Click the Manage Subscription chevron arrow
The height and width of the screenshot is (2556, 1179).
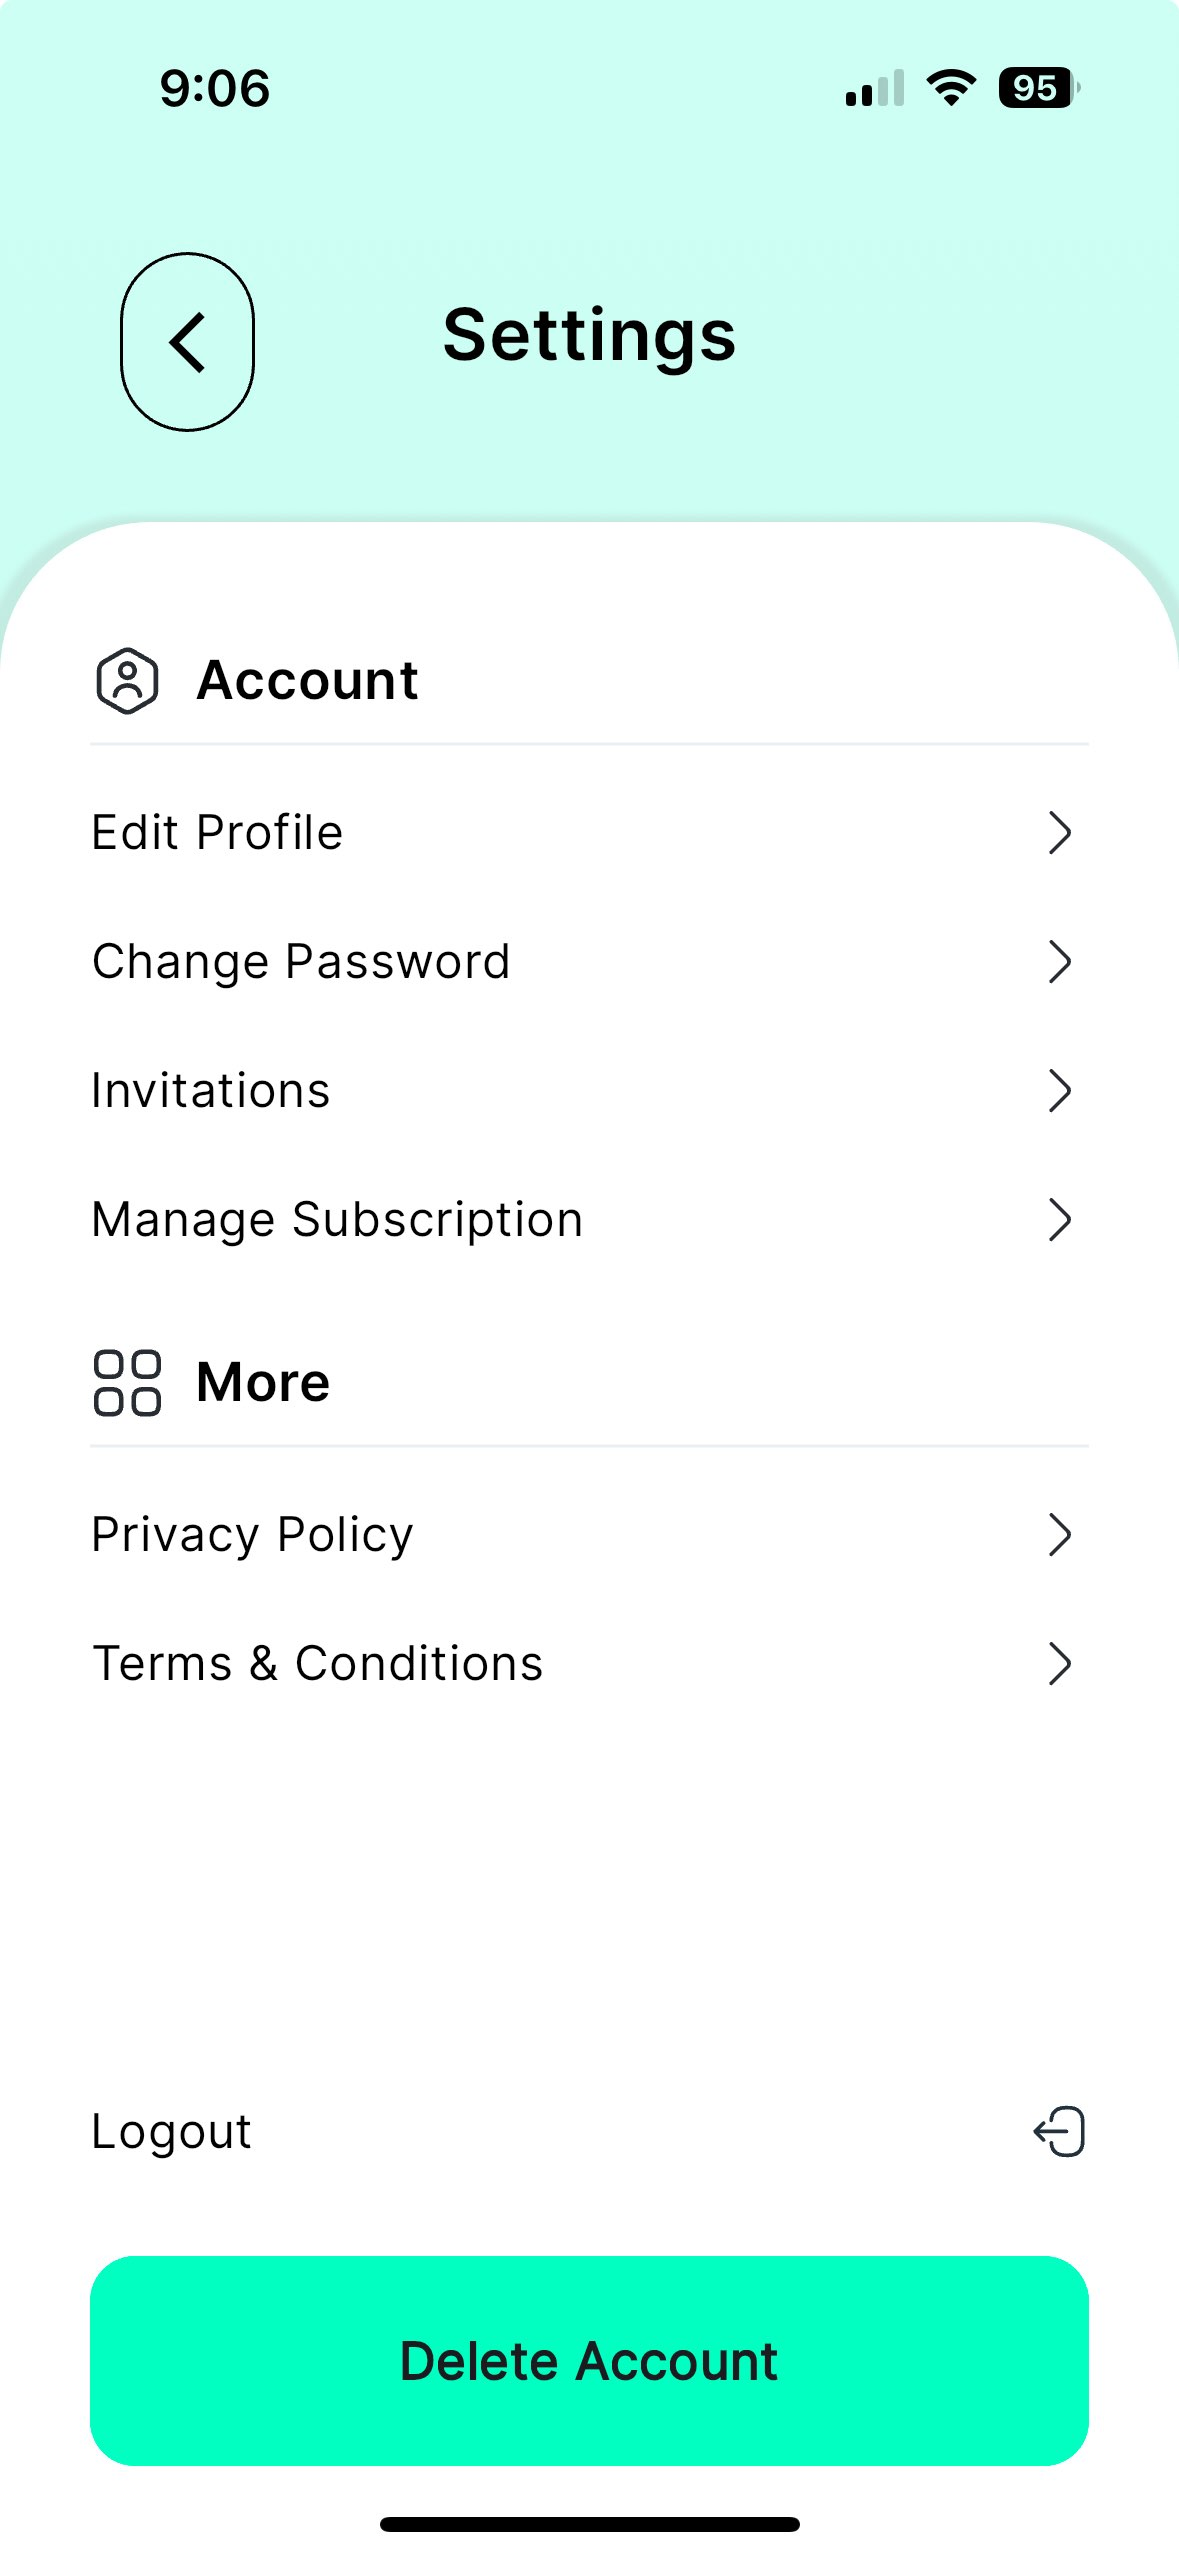[1060, 1220]
